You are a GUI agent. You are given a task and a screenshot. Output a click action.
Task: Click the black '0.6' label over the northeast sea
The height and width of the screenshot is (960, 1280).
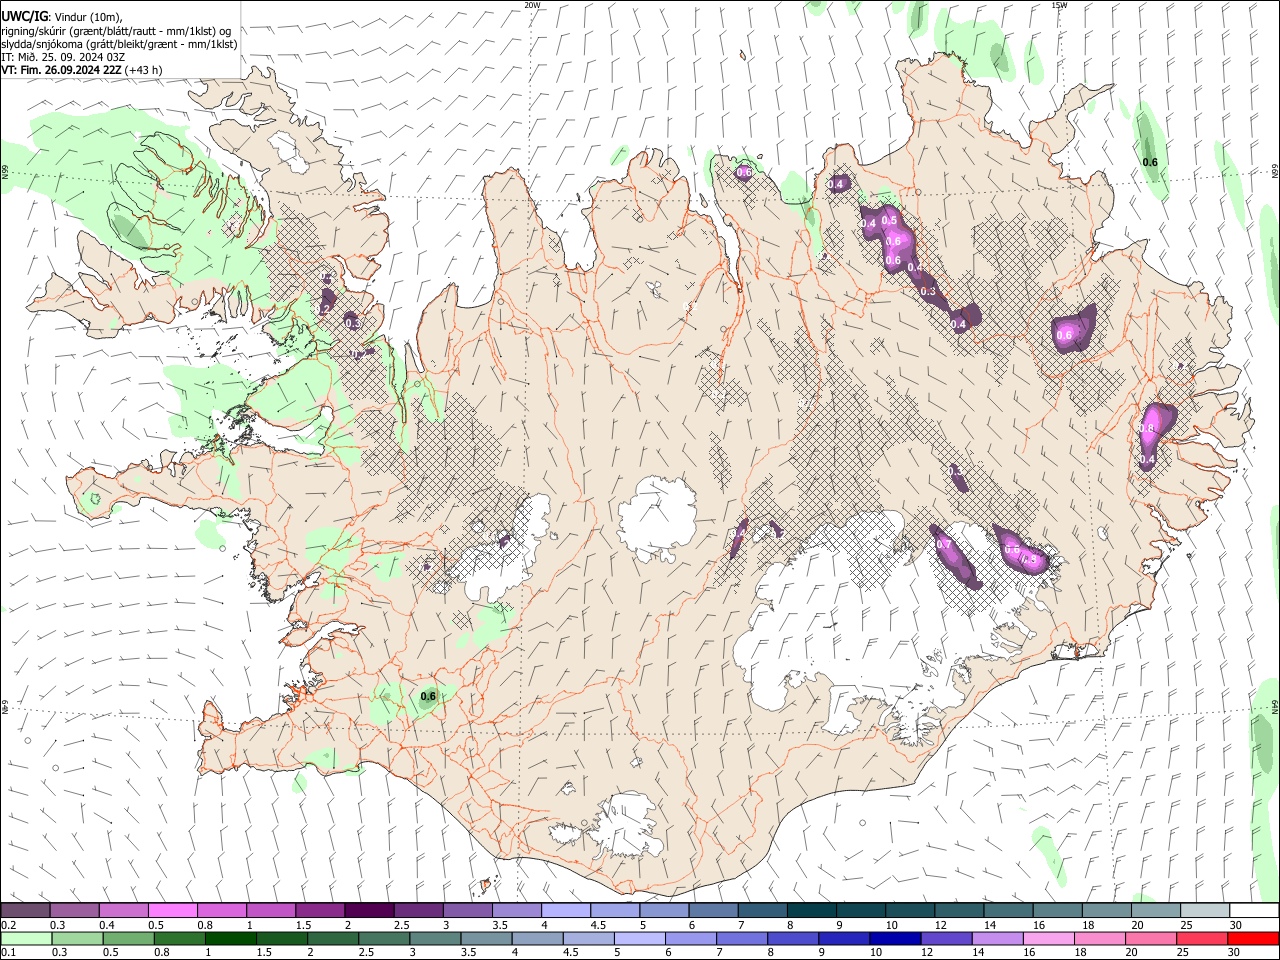point(1150,162)
